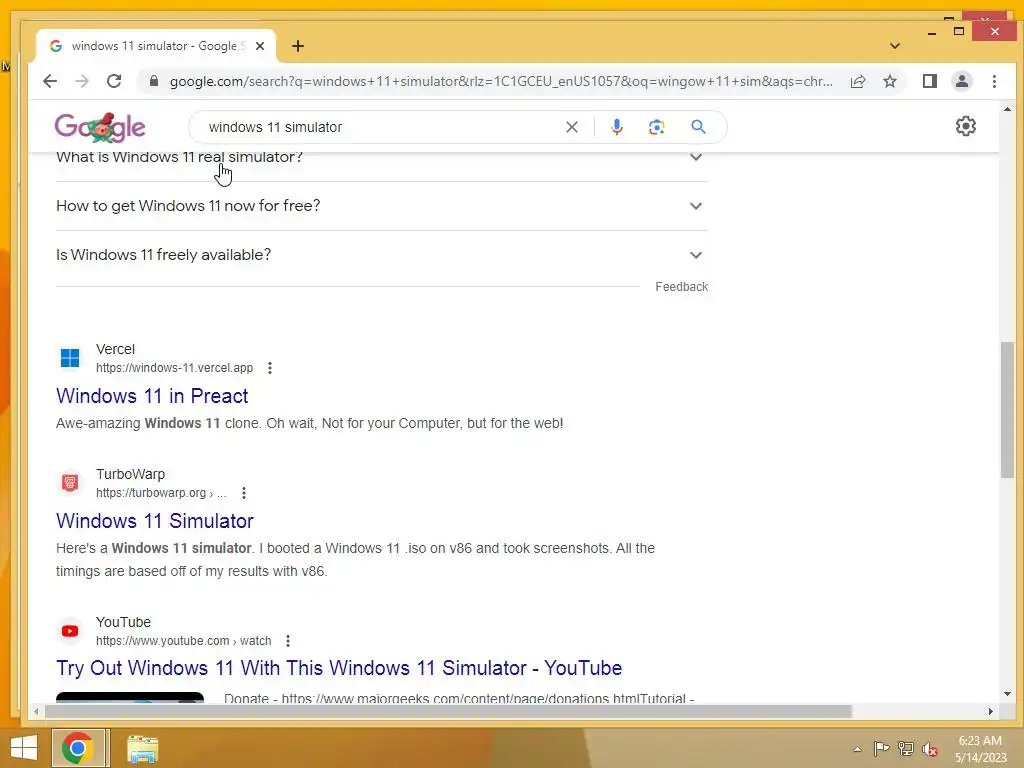Reload the current page
The height and width of the screenshot is (768, 1024).
[114, 81]
